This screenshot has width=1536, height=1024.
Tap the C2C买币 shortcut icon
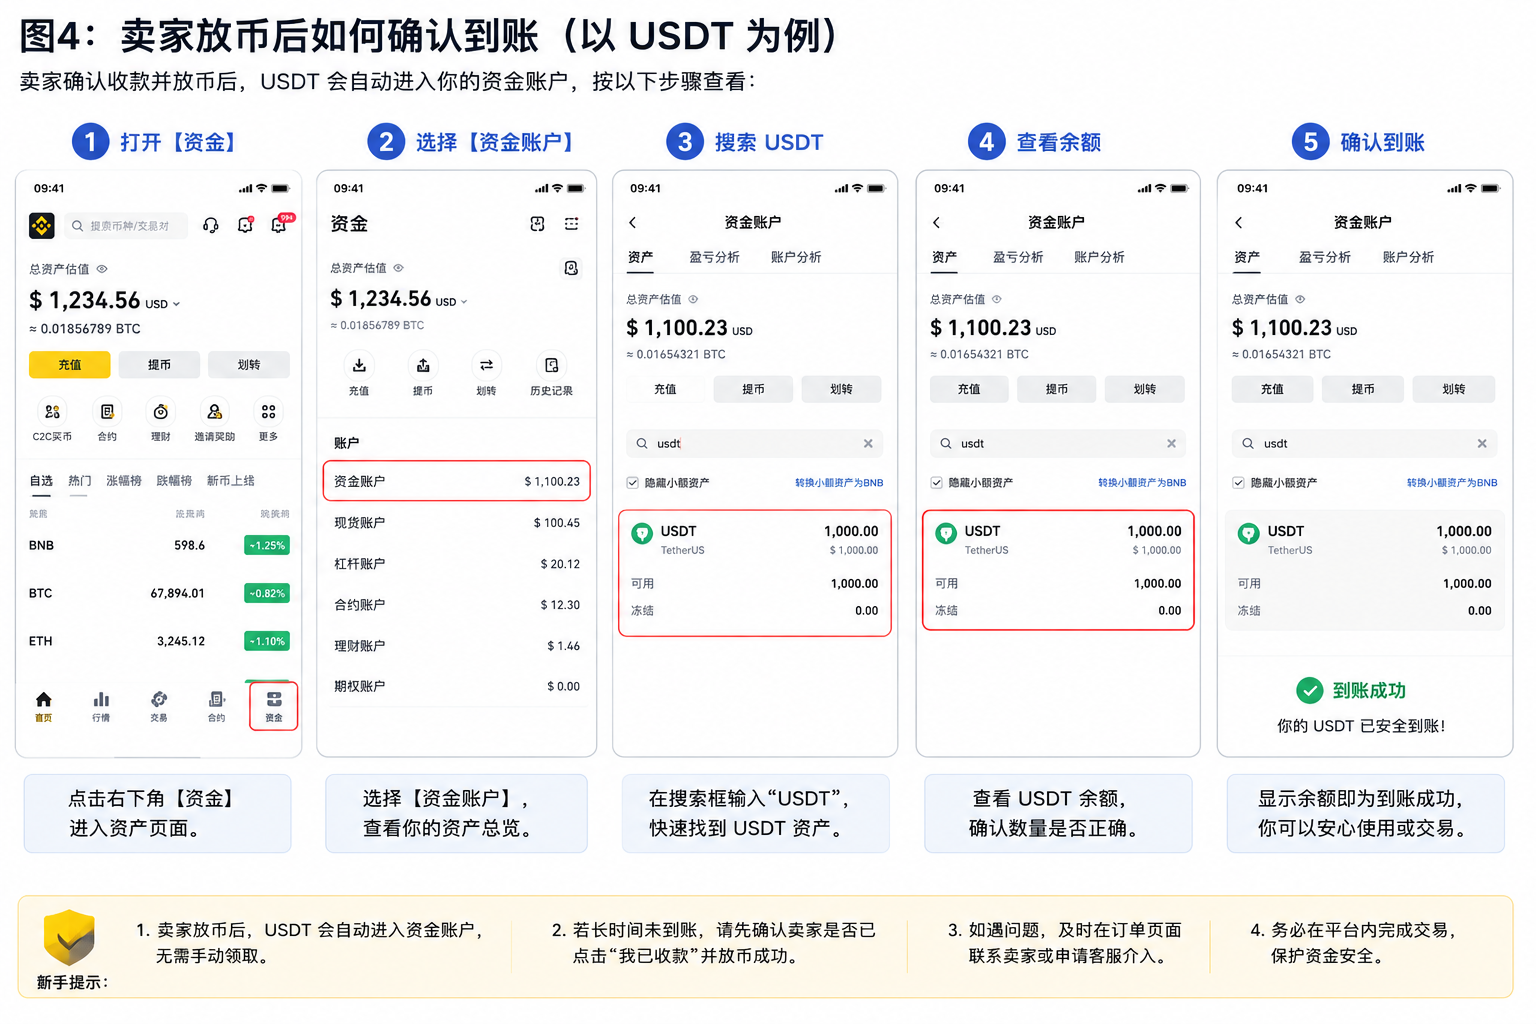(x=52, y=412)
